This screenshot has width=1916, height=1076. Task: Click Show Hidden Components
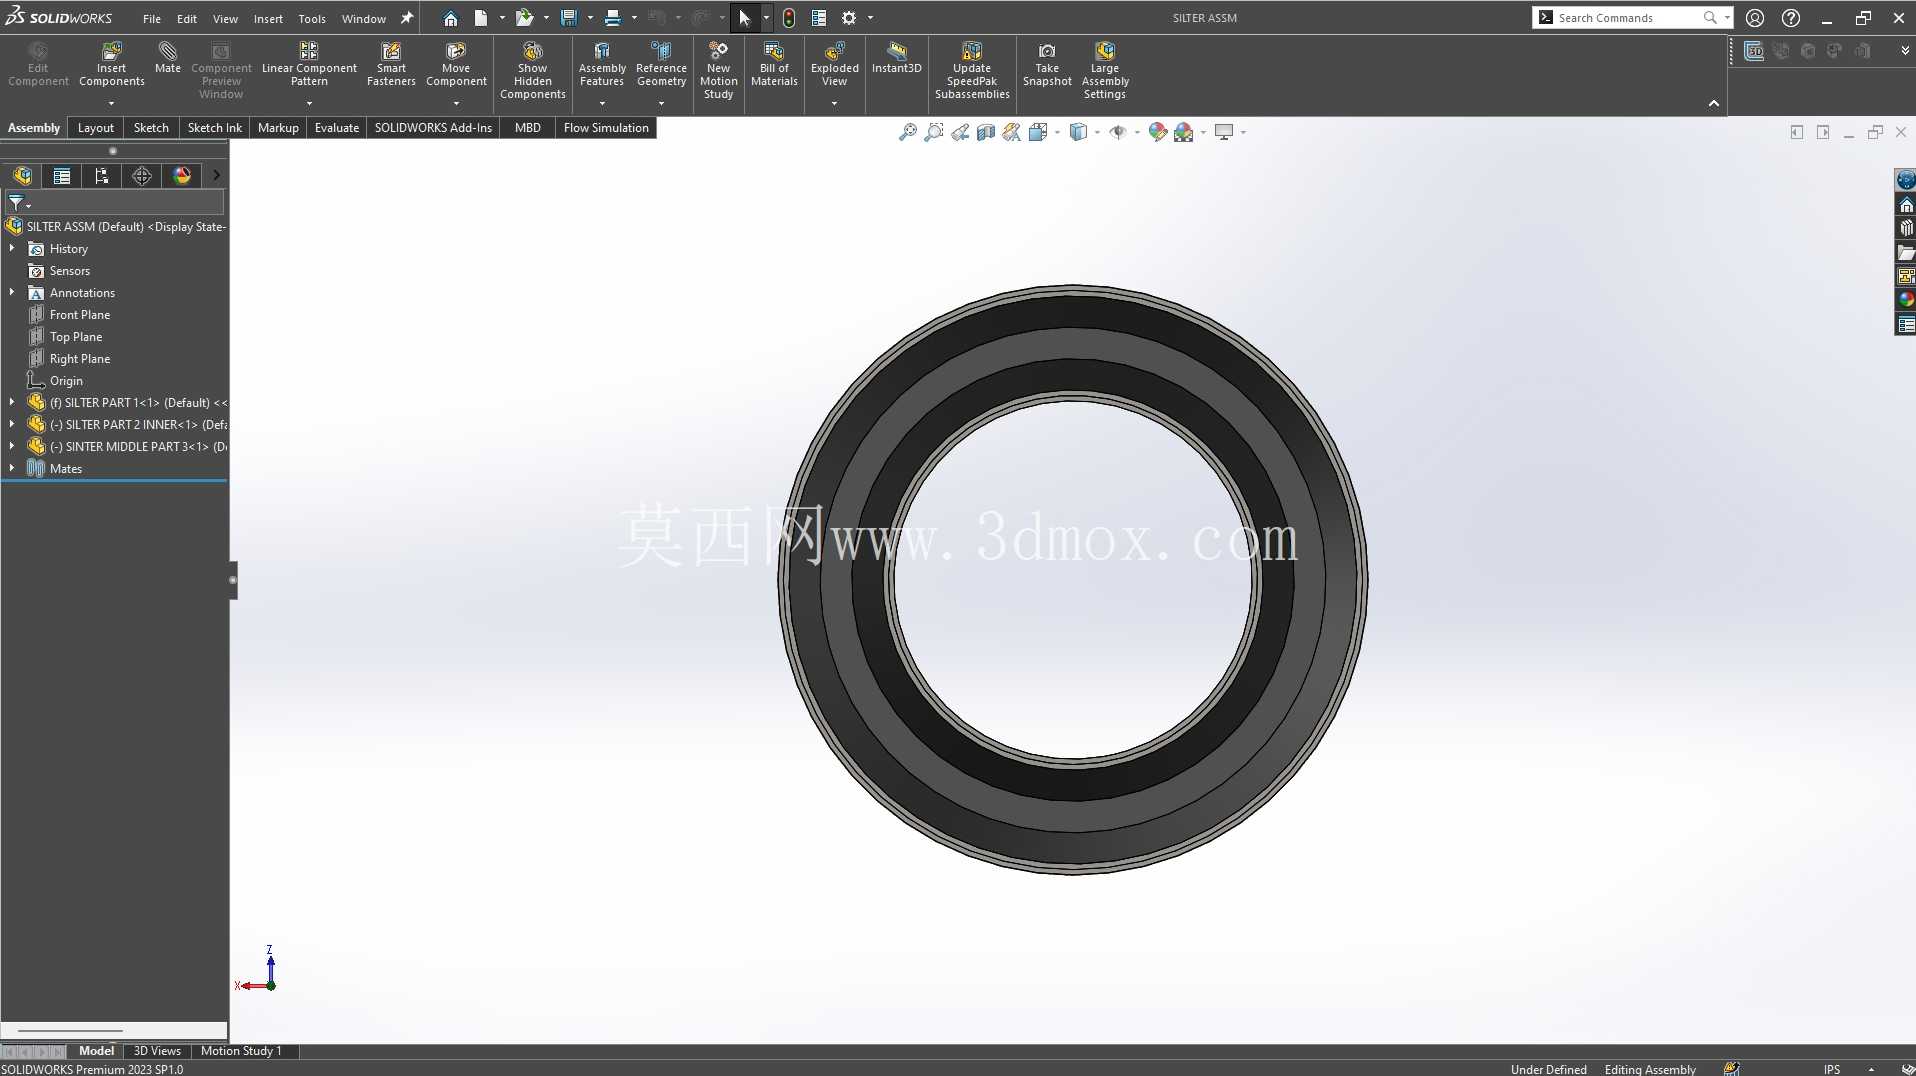click(x=533, y=70)
